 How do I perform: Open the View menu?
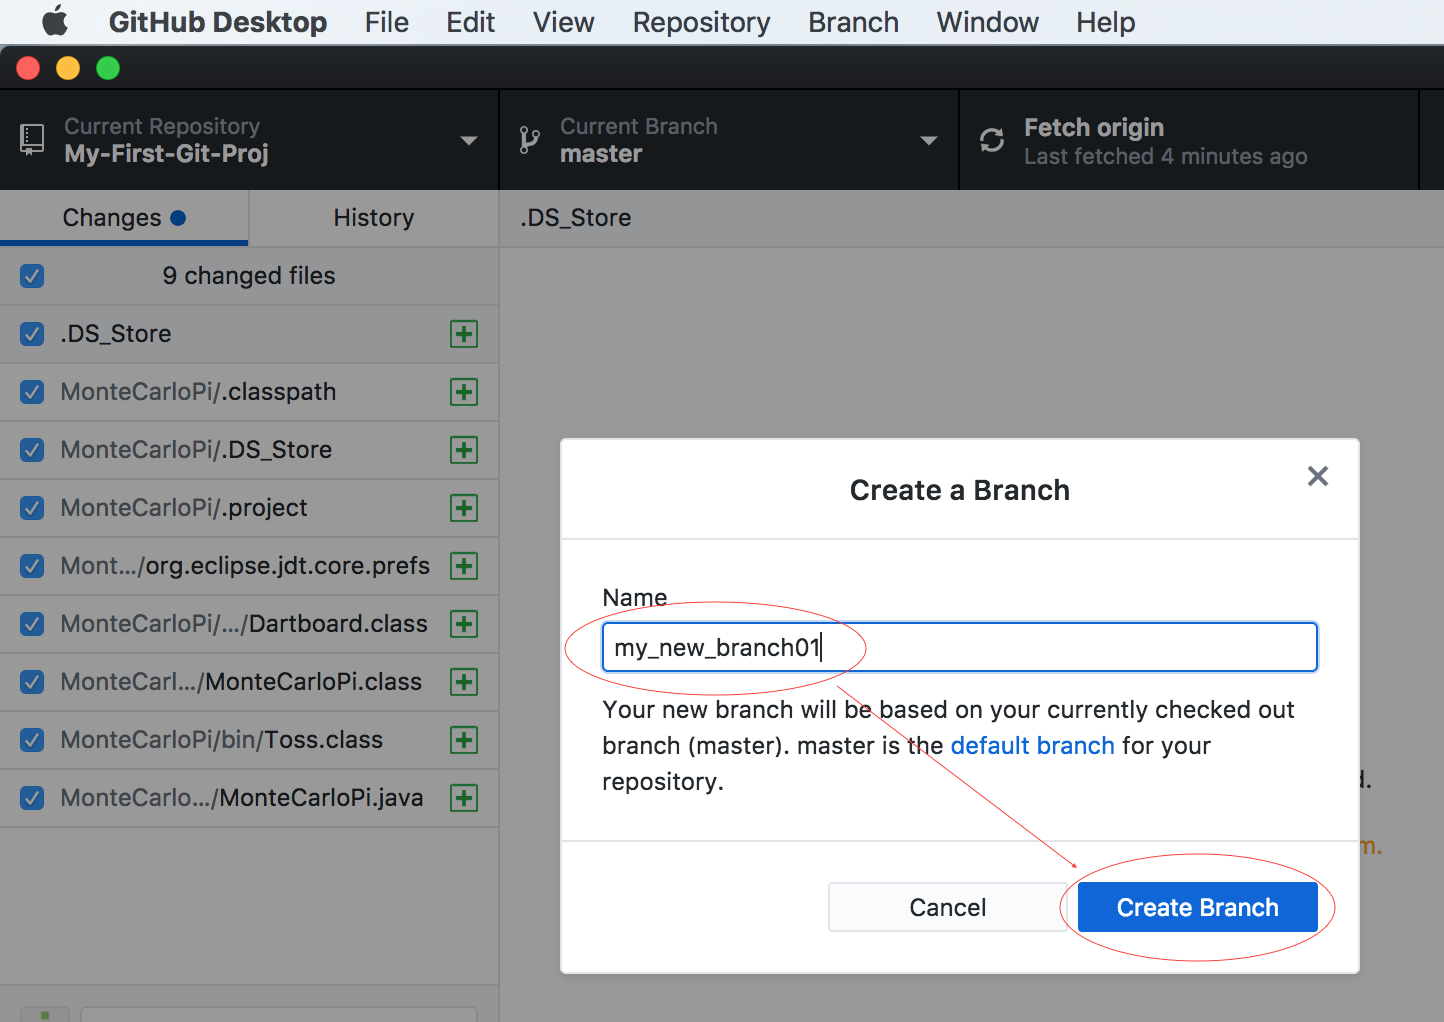point(564,22)
